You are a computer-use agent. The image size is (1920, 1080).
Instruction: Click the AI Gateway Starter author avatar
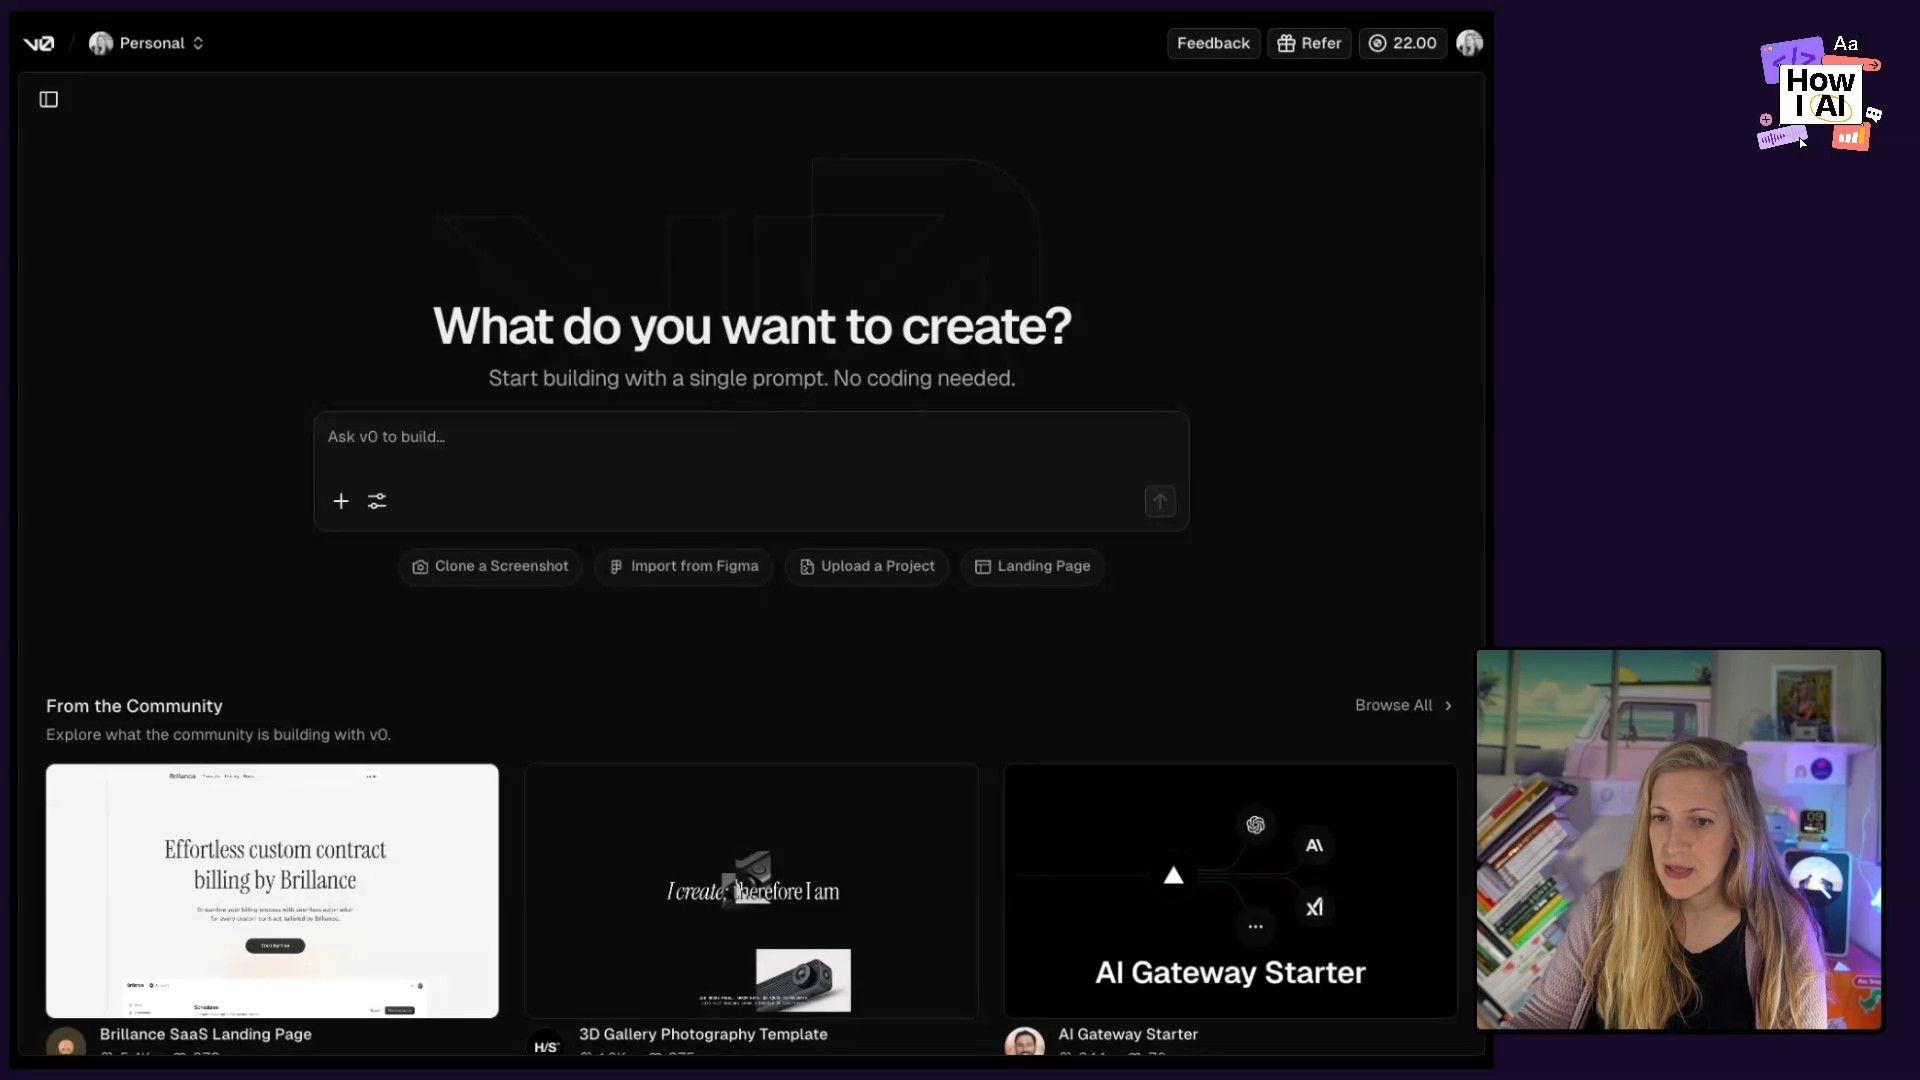1024,1042
